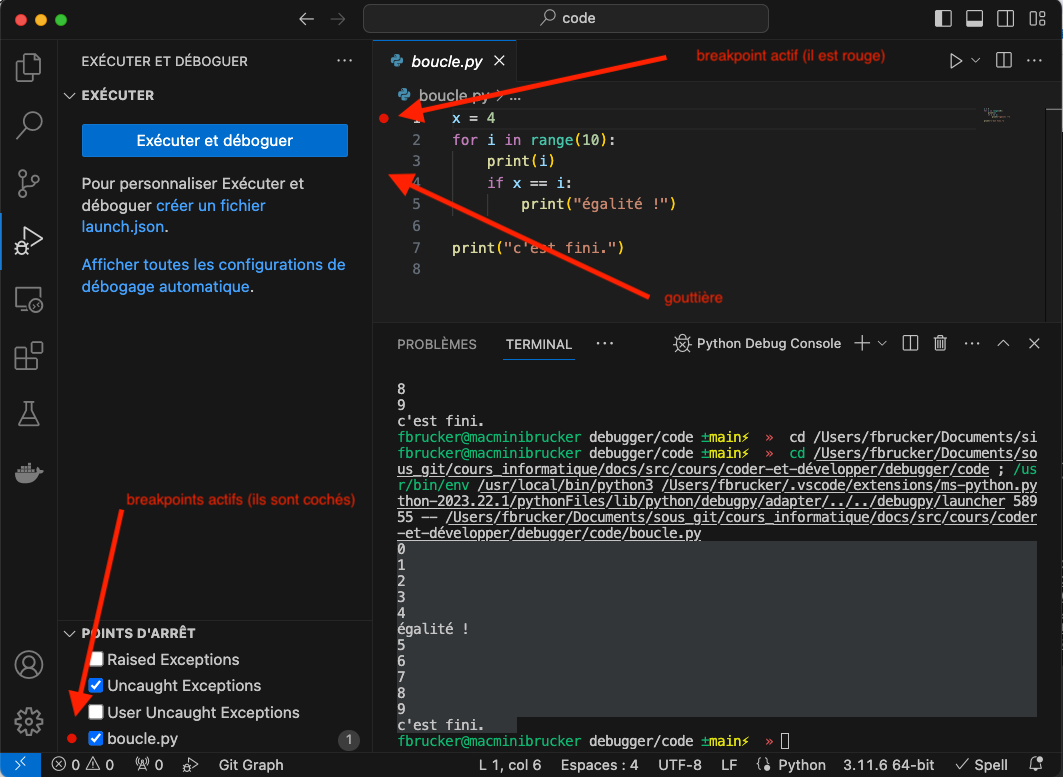Screen dimensions: 1063x777
Task: Kill terminal with the trash icon
Action: (940, 343)
